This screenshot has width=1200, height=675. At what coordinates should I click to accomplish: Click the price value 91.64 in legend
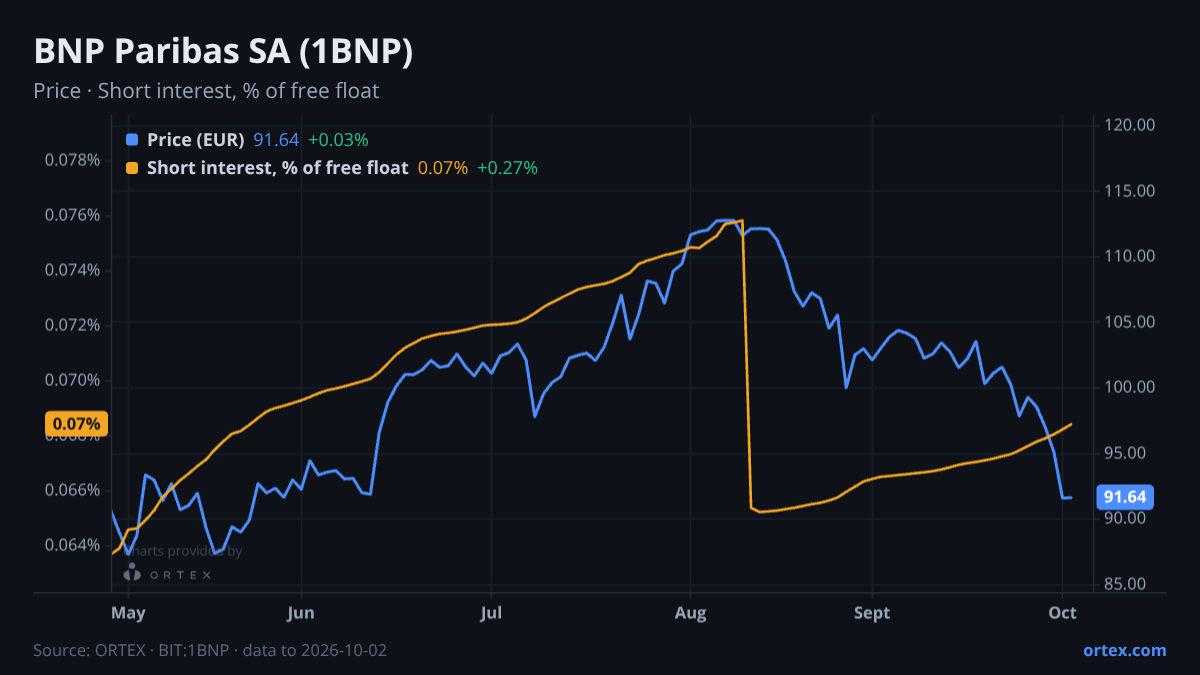(276, 140)
